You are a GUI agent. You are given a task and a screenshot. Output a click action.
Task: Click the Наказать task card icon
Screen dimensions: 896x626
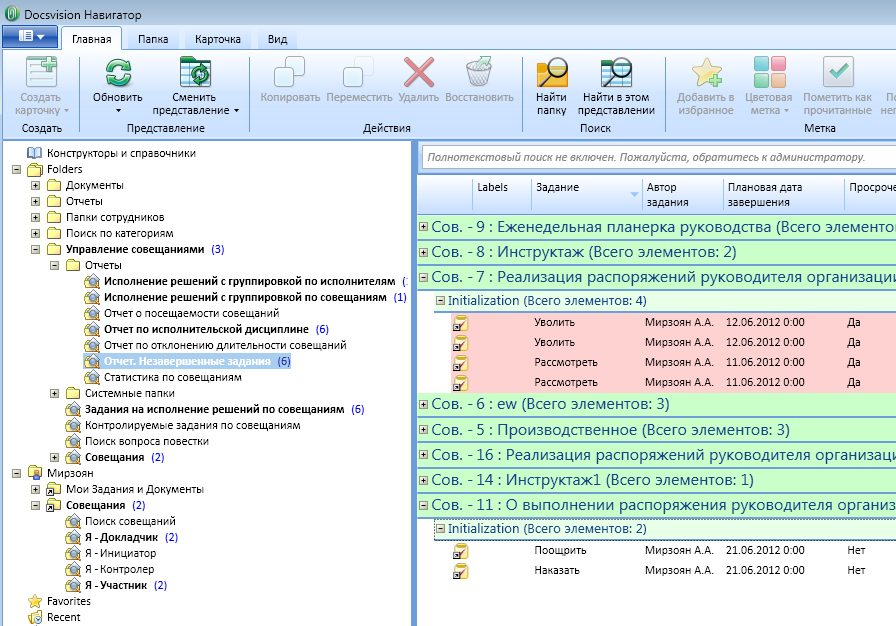pyautogui.click(x=461, y=571)
